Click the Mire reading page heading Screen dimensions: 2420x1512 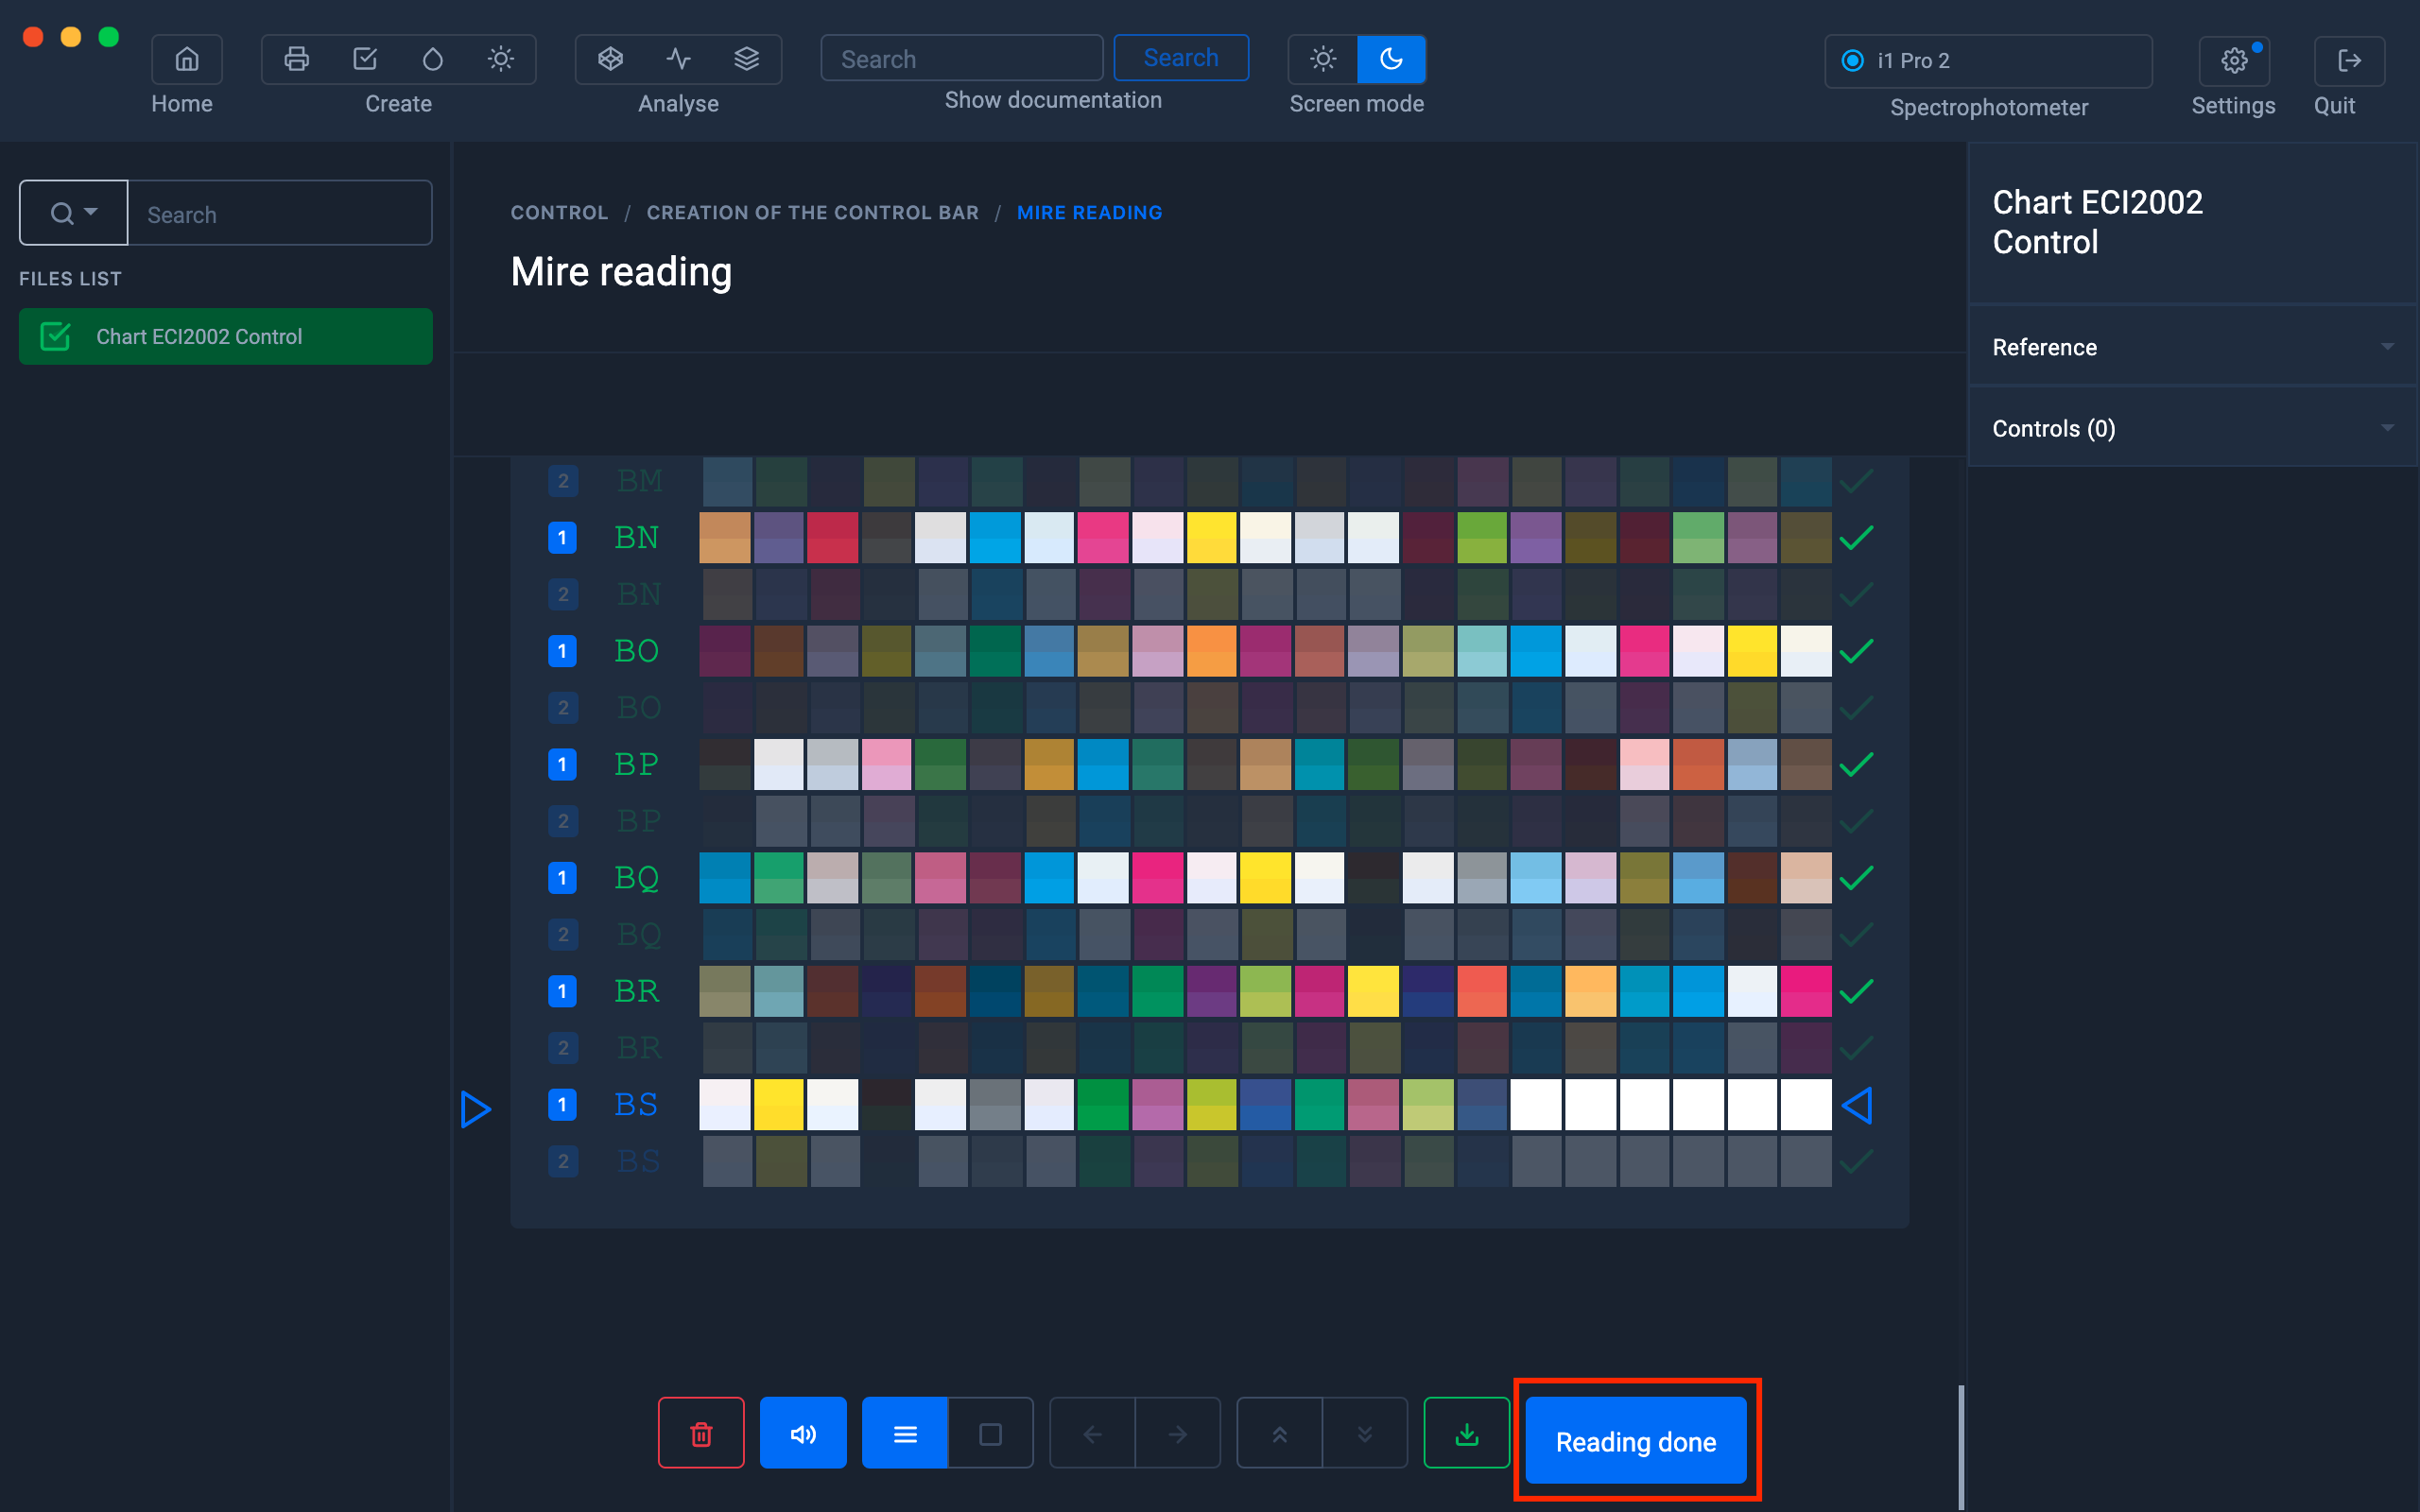[x=621, y=272]
